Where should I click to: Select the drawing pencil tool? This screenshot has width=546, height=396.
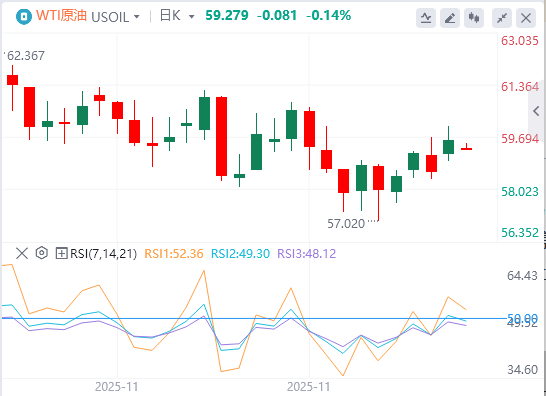point(450,17)
